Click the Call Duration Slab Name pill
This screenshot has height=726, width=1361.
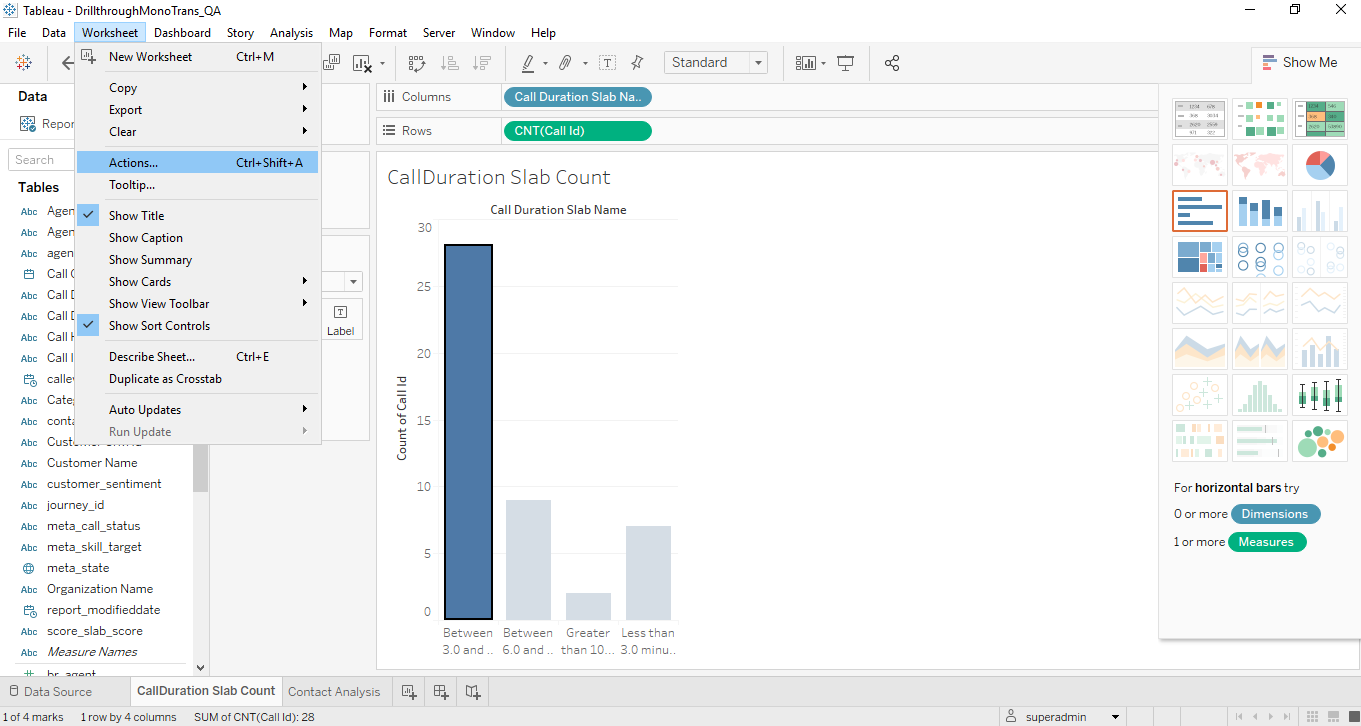coord(578,97)
